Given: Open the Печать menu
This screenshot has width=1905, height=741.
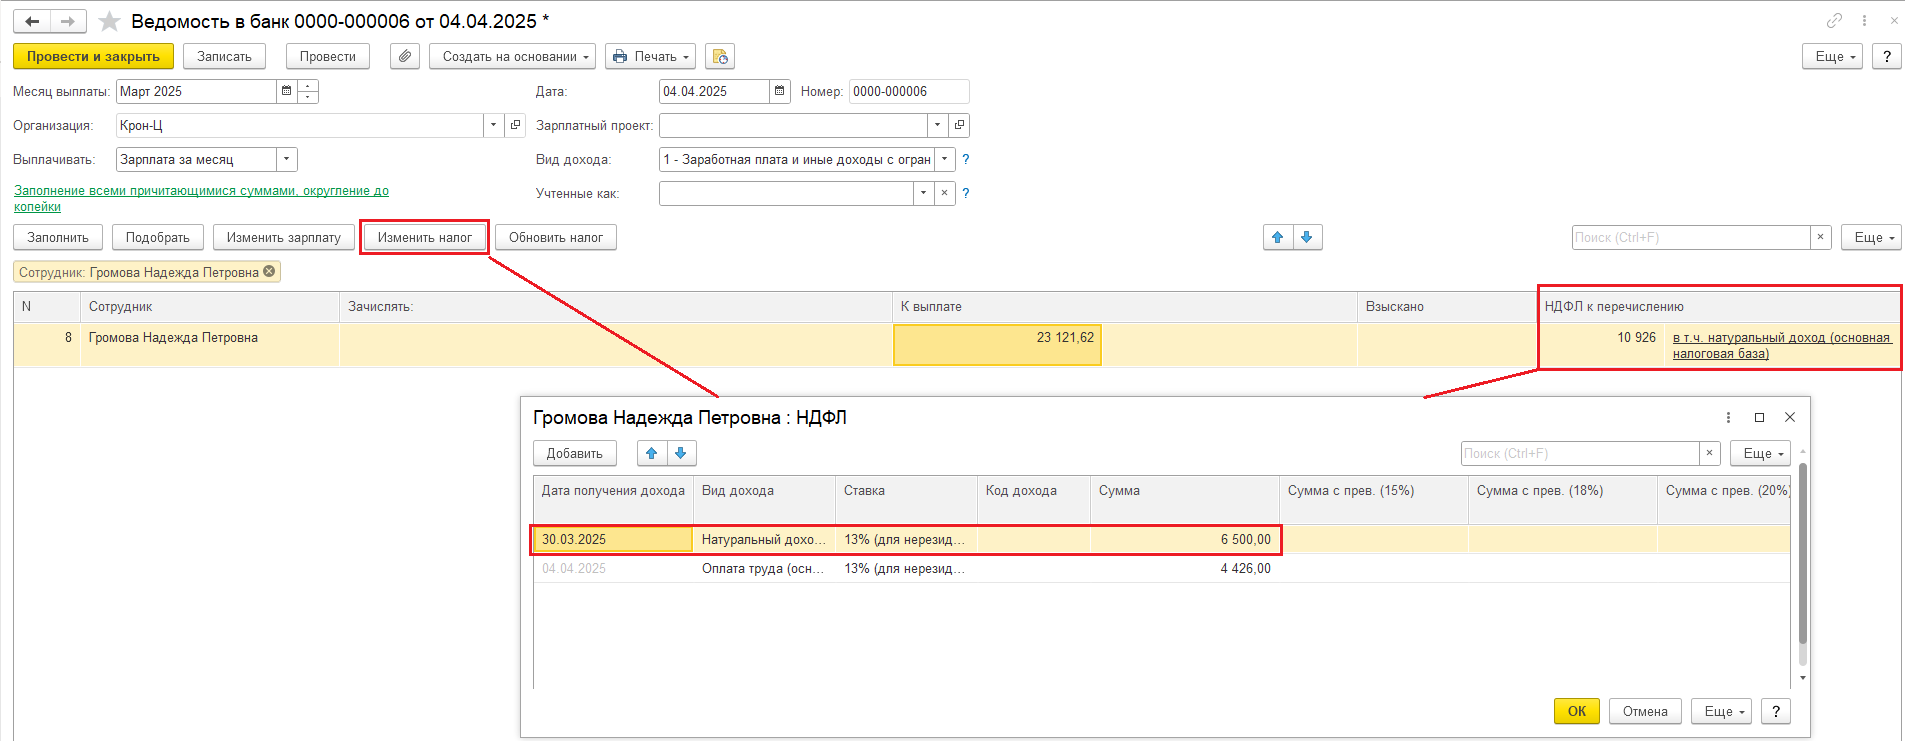Looking at the screenshot, I should tap(650, 57).
